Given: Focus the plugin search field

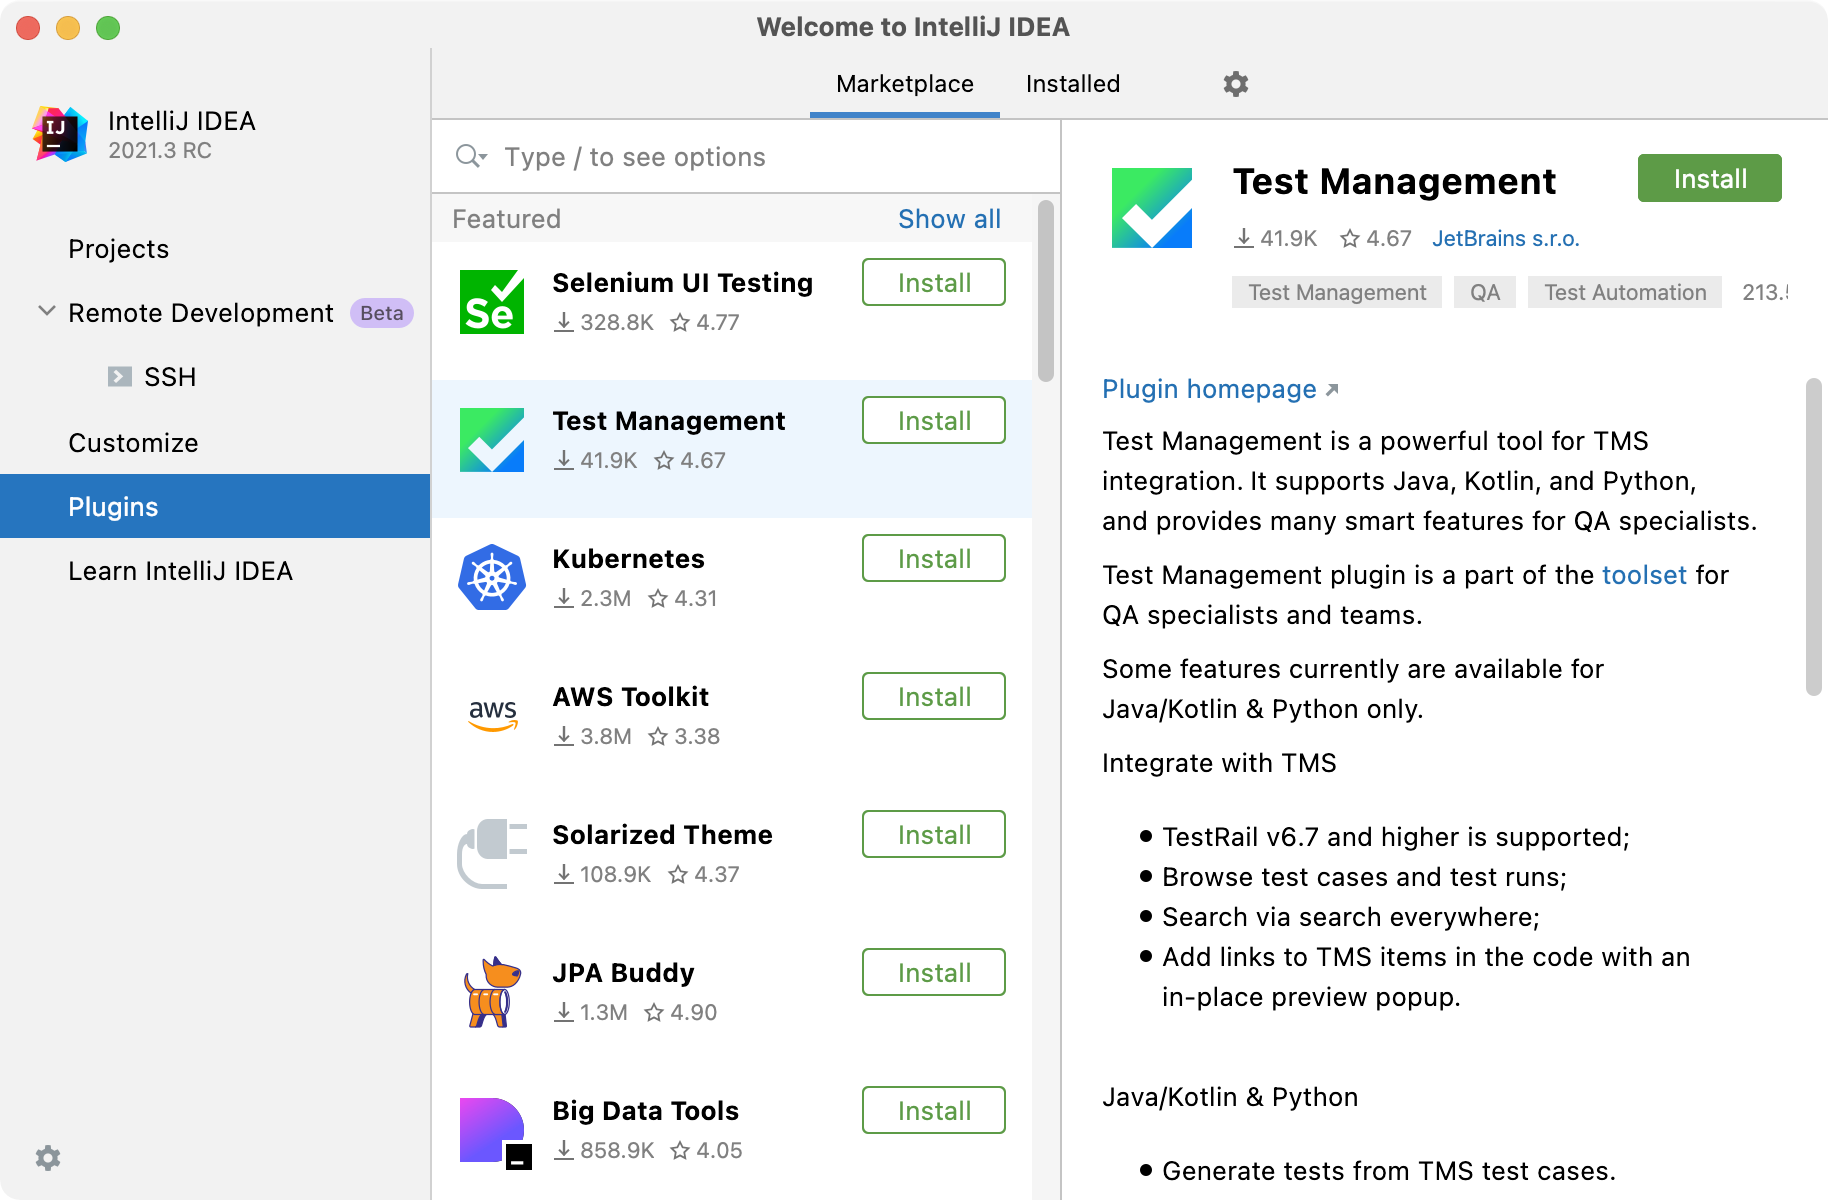Looking at the screenshot, I should tap(746, 157).
